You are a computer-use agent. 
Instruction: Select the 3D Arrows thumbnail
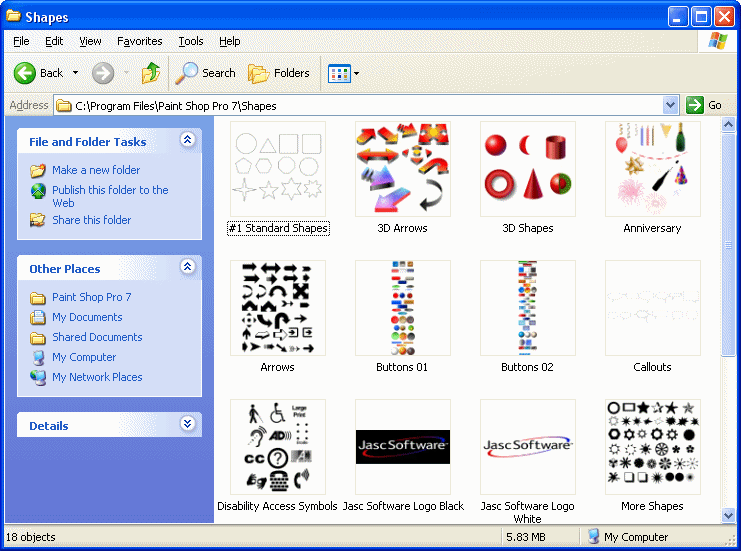[403, 169]
